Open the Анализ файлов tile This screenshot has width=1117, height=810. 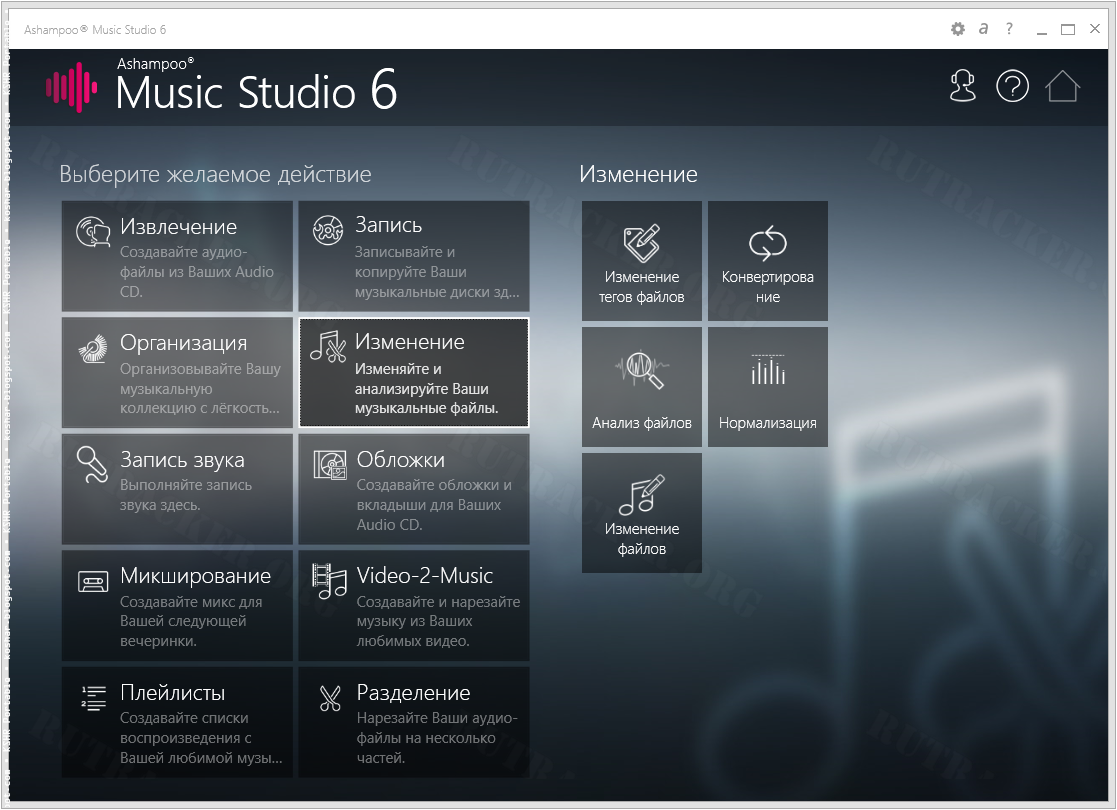coord(641,387)
